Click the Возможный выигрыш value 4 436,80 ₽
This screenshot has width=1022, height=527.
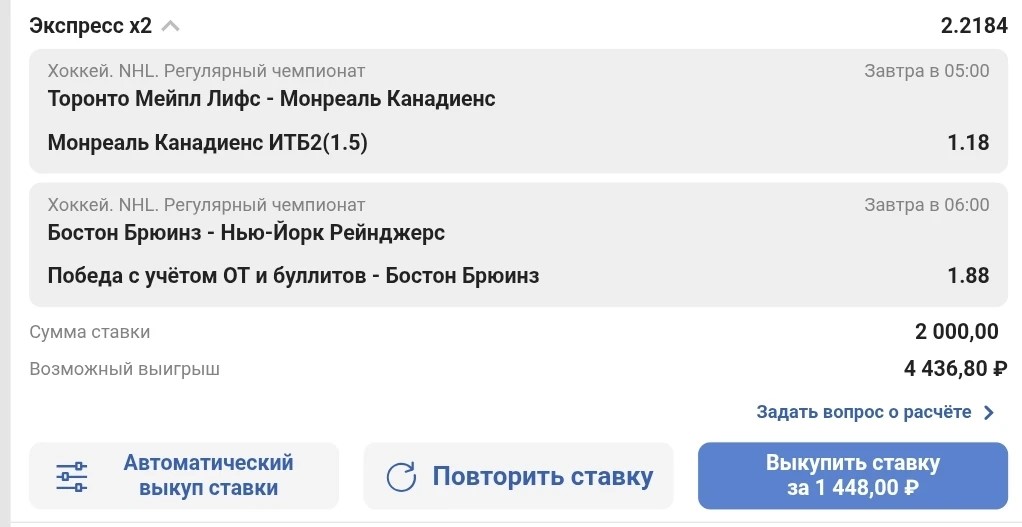(956, 369)
